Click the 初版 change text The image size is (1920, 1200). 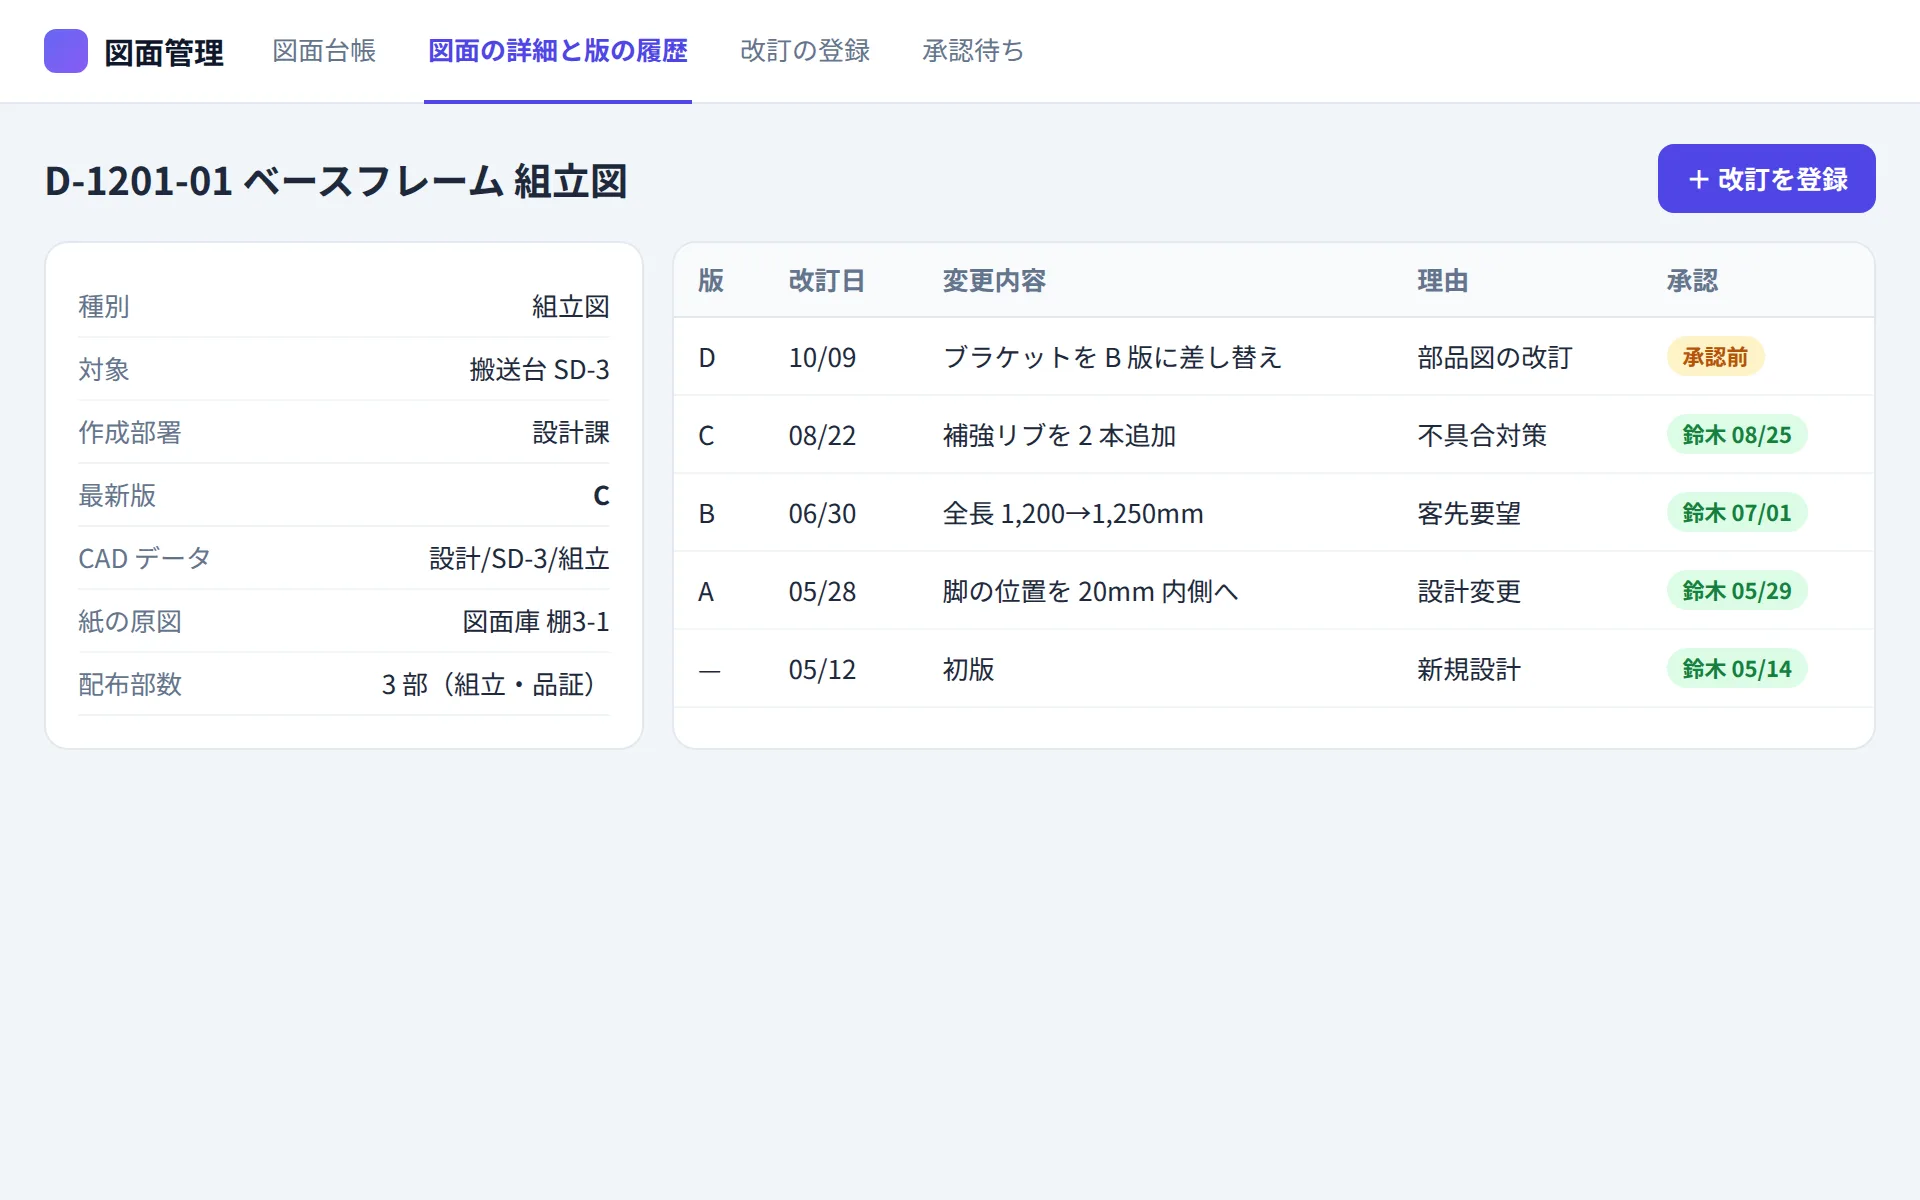[968, 670]
